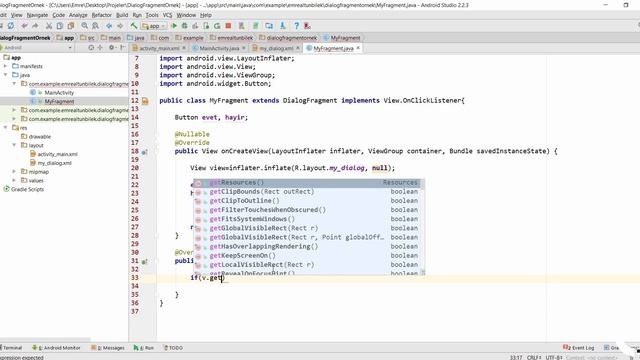Switch to the activity_main.xml editor tab
Screen dimensions: 640x360
pyautogui.click(x=159, y=48)
